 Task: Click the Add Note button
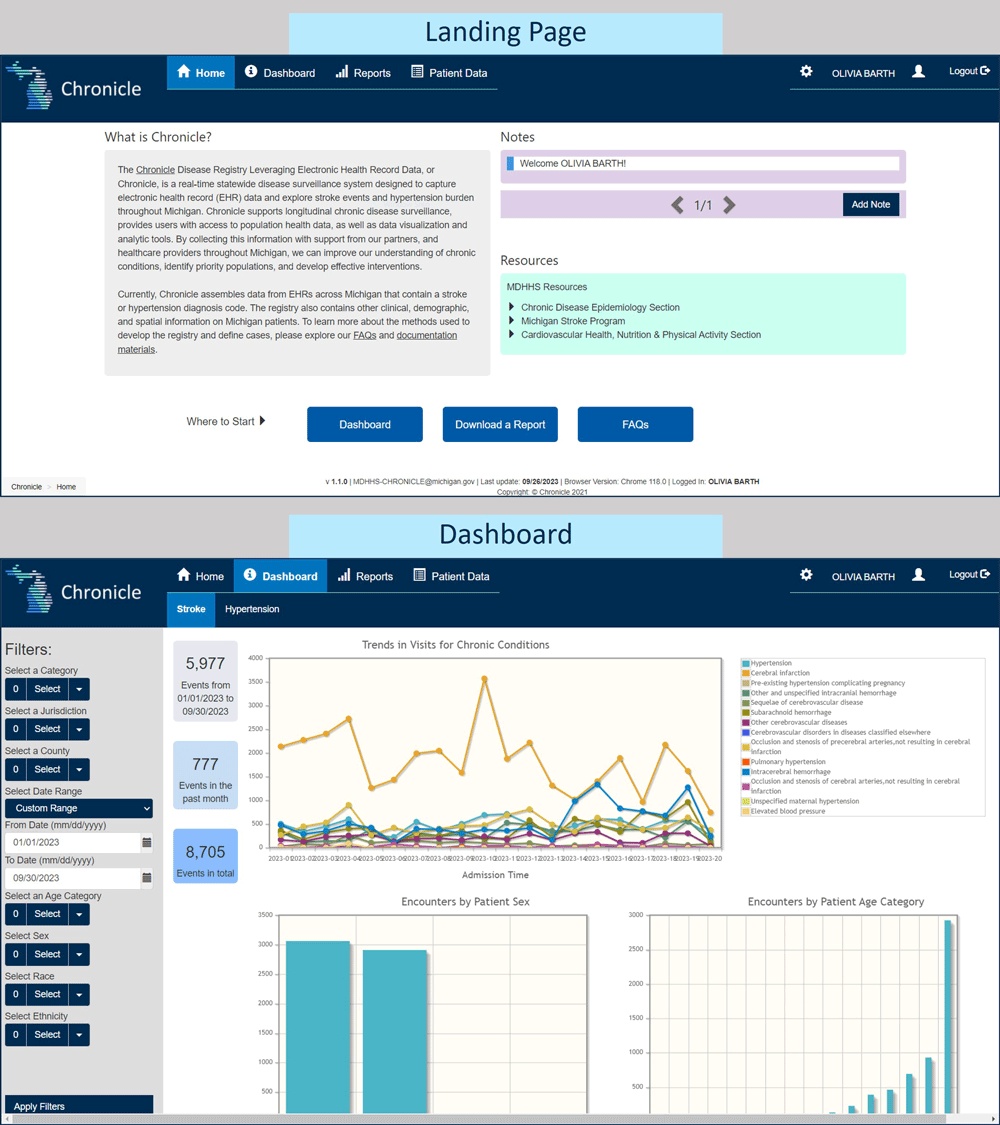click(870, 203)
